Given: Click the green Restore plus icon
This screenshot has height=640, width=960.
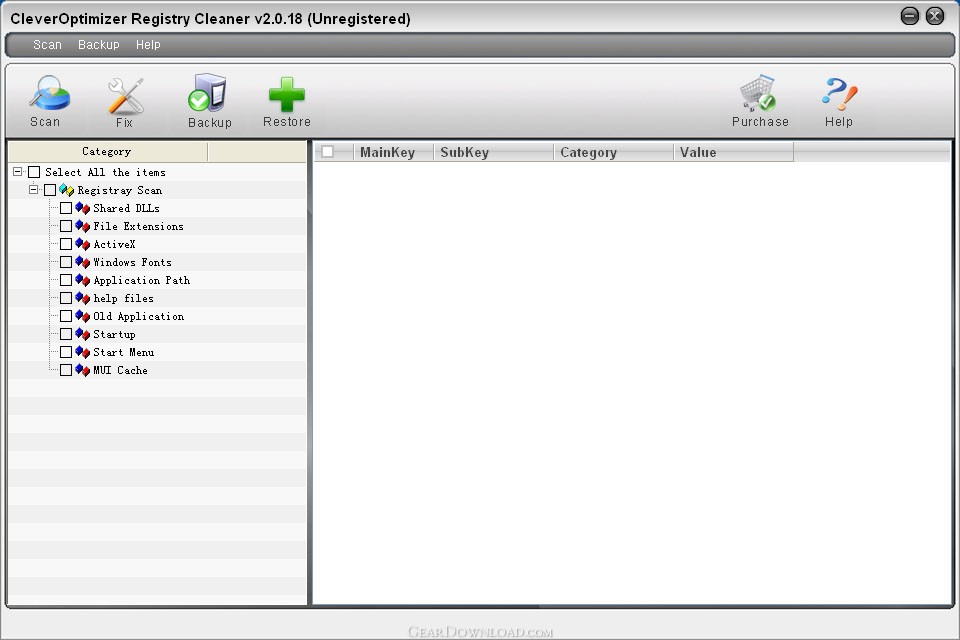Looking at the screenshot, I should (287, 95).
